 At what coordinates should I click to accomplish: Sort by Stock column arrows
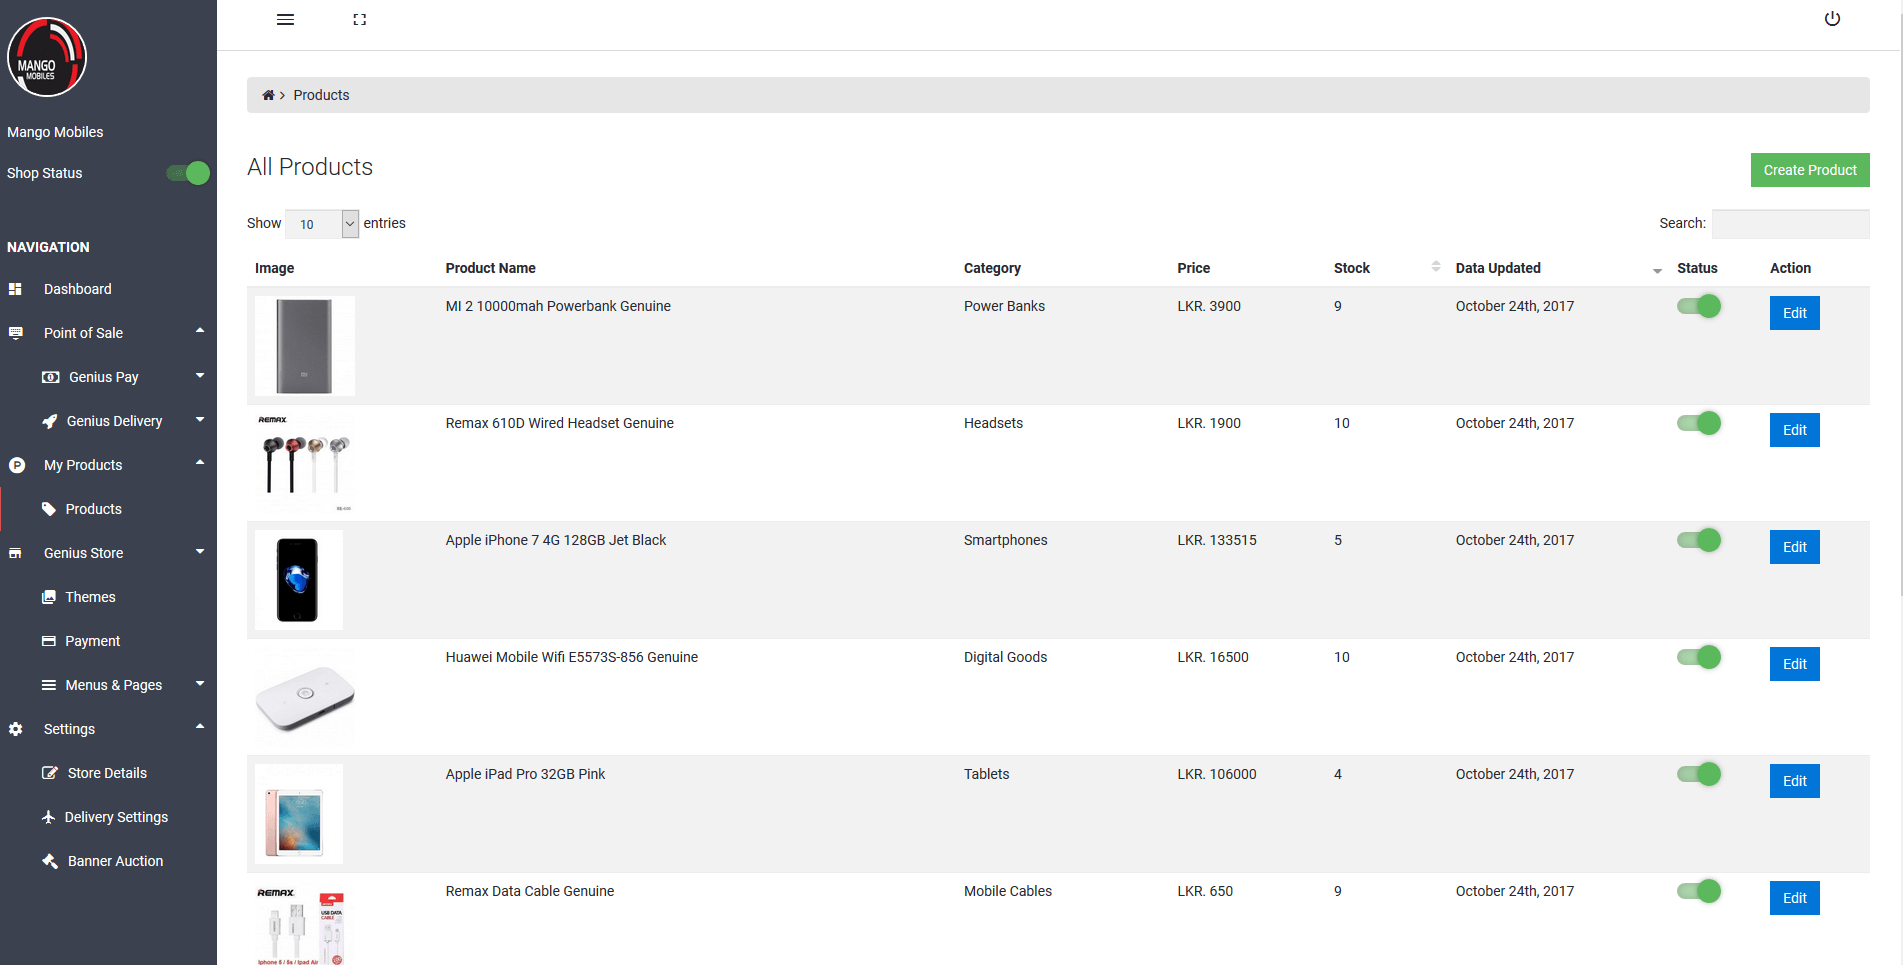point(1436,266)
